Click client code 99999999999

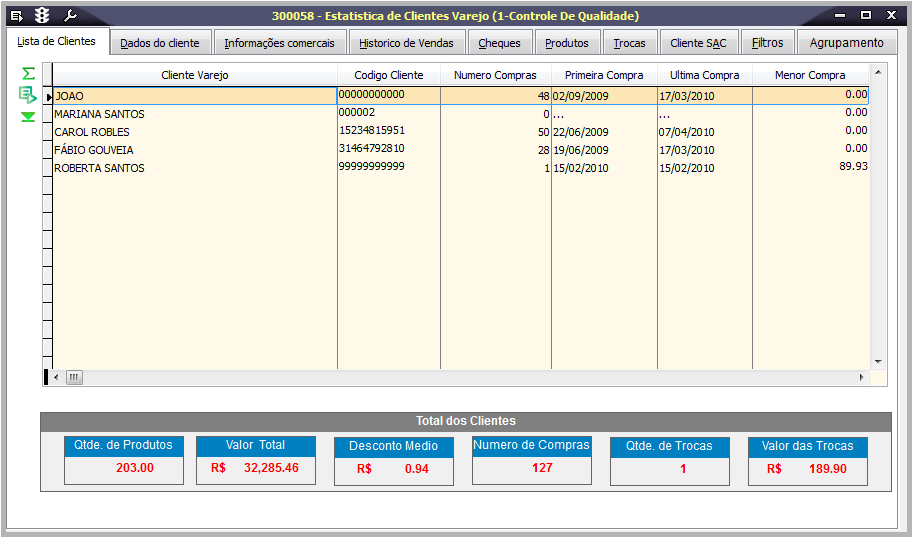(372, 166)
